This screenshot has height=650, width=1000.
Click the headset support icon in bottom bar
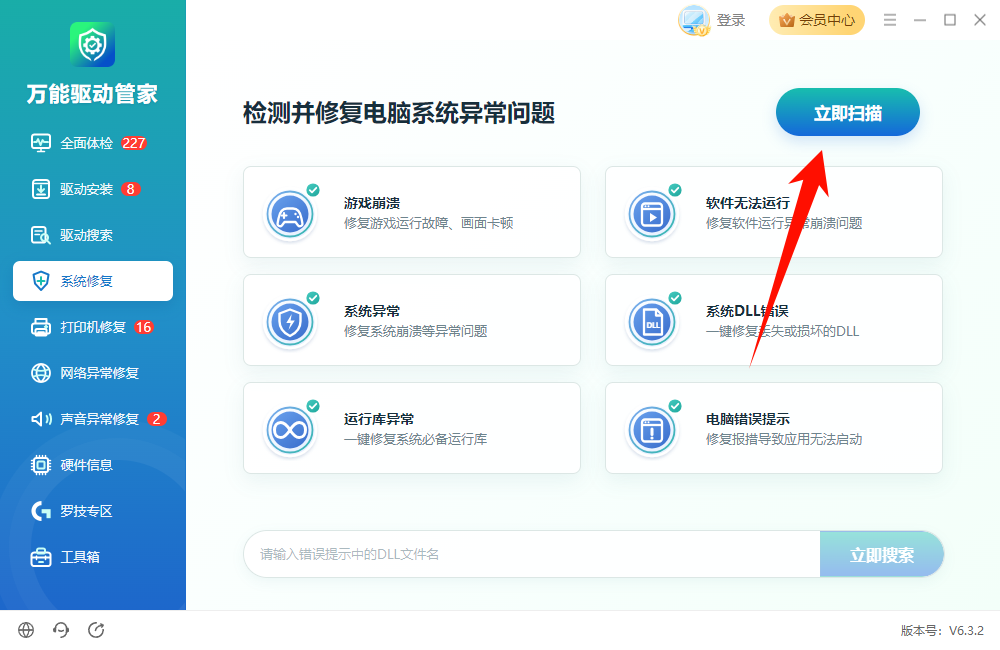click(61, 630)
